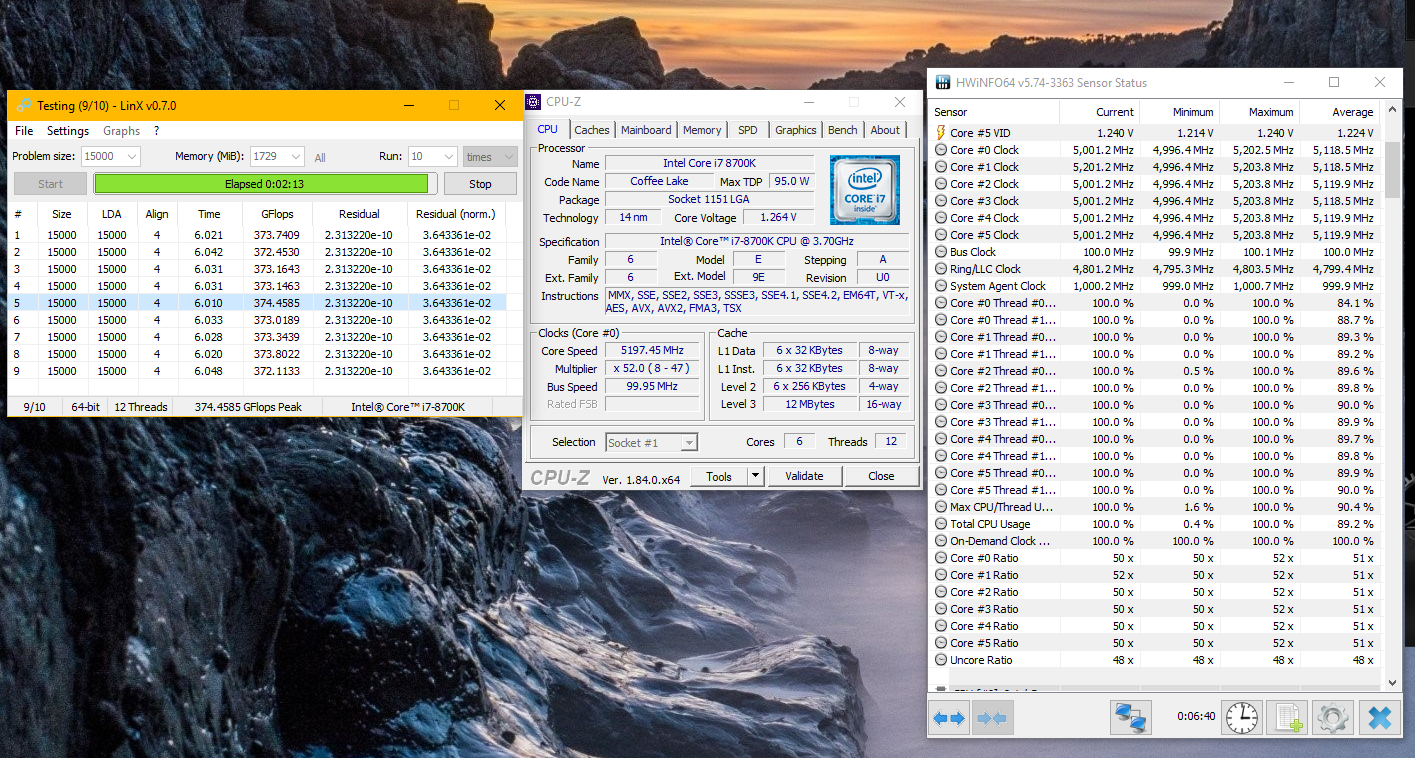Click the blue expand-columns arrows icon in HWiNFO
The width and height of the screenshot is (1415, 758).
pyautogui.click(x=949, y=718)
